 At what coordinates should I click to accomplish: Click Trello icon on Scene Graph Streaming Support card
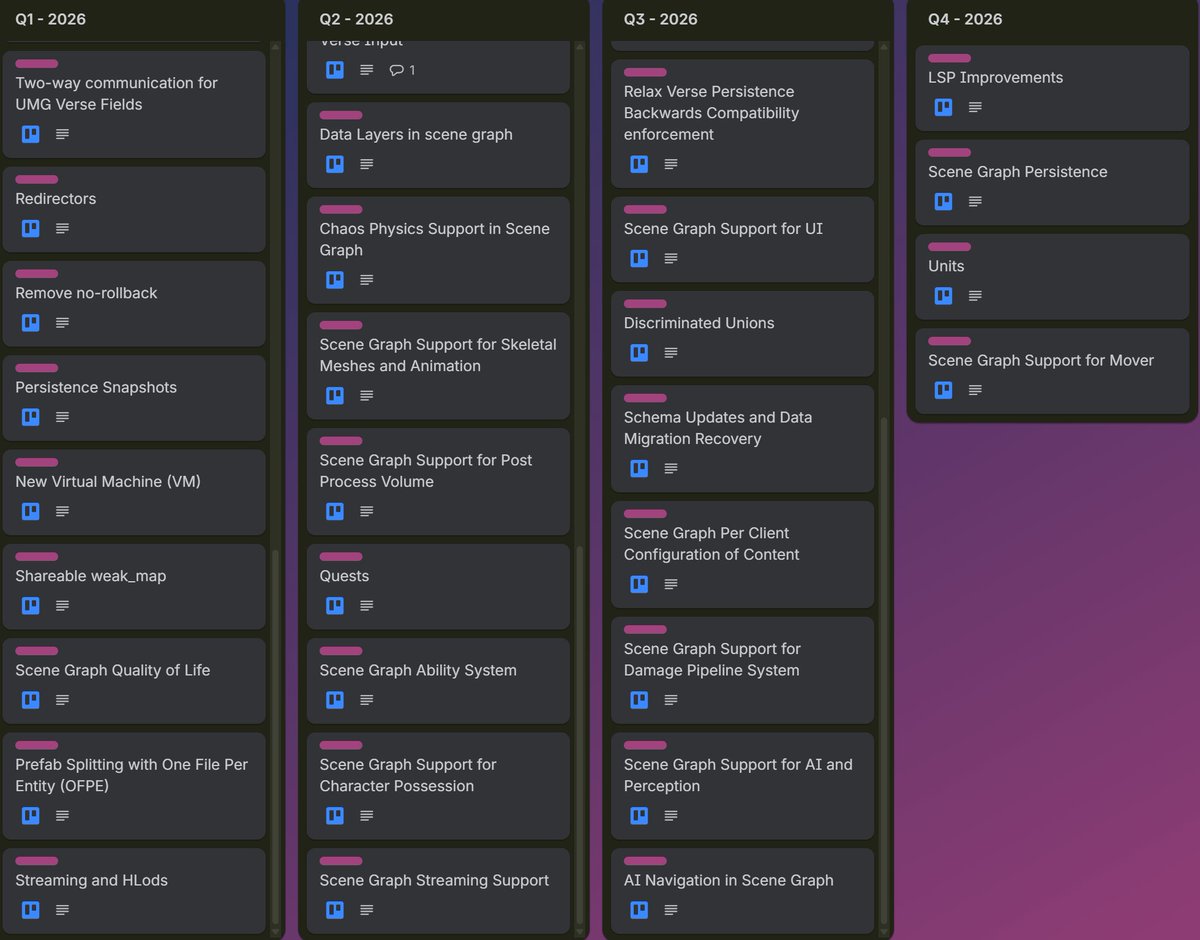click(335, 910)
